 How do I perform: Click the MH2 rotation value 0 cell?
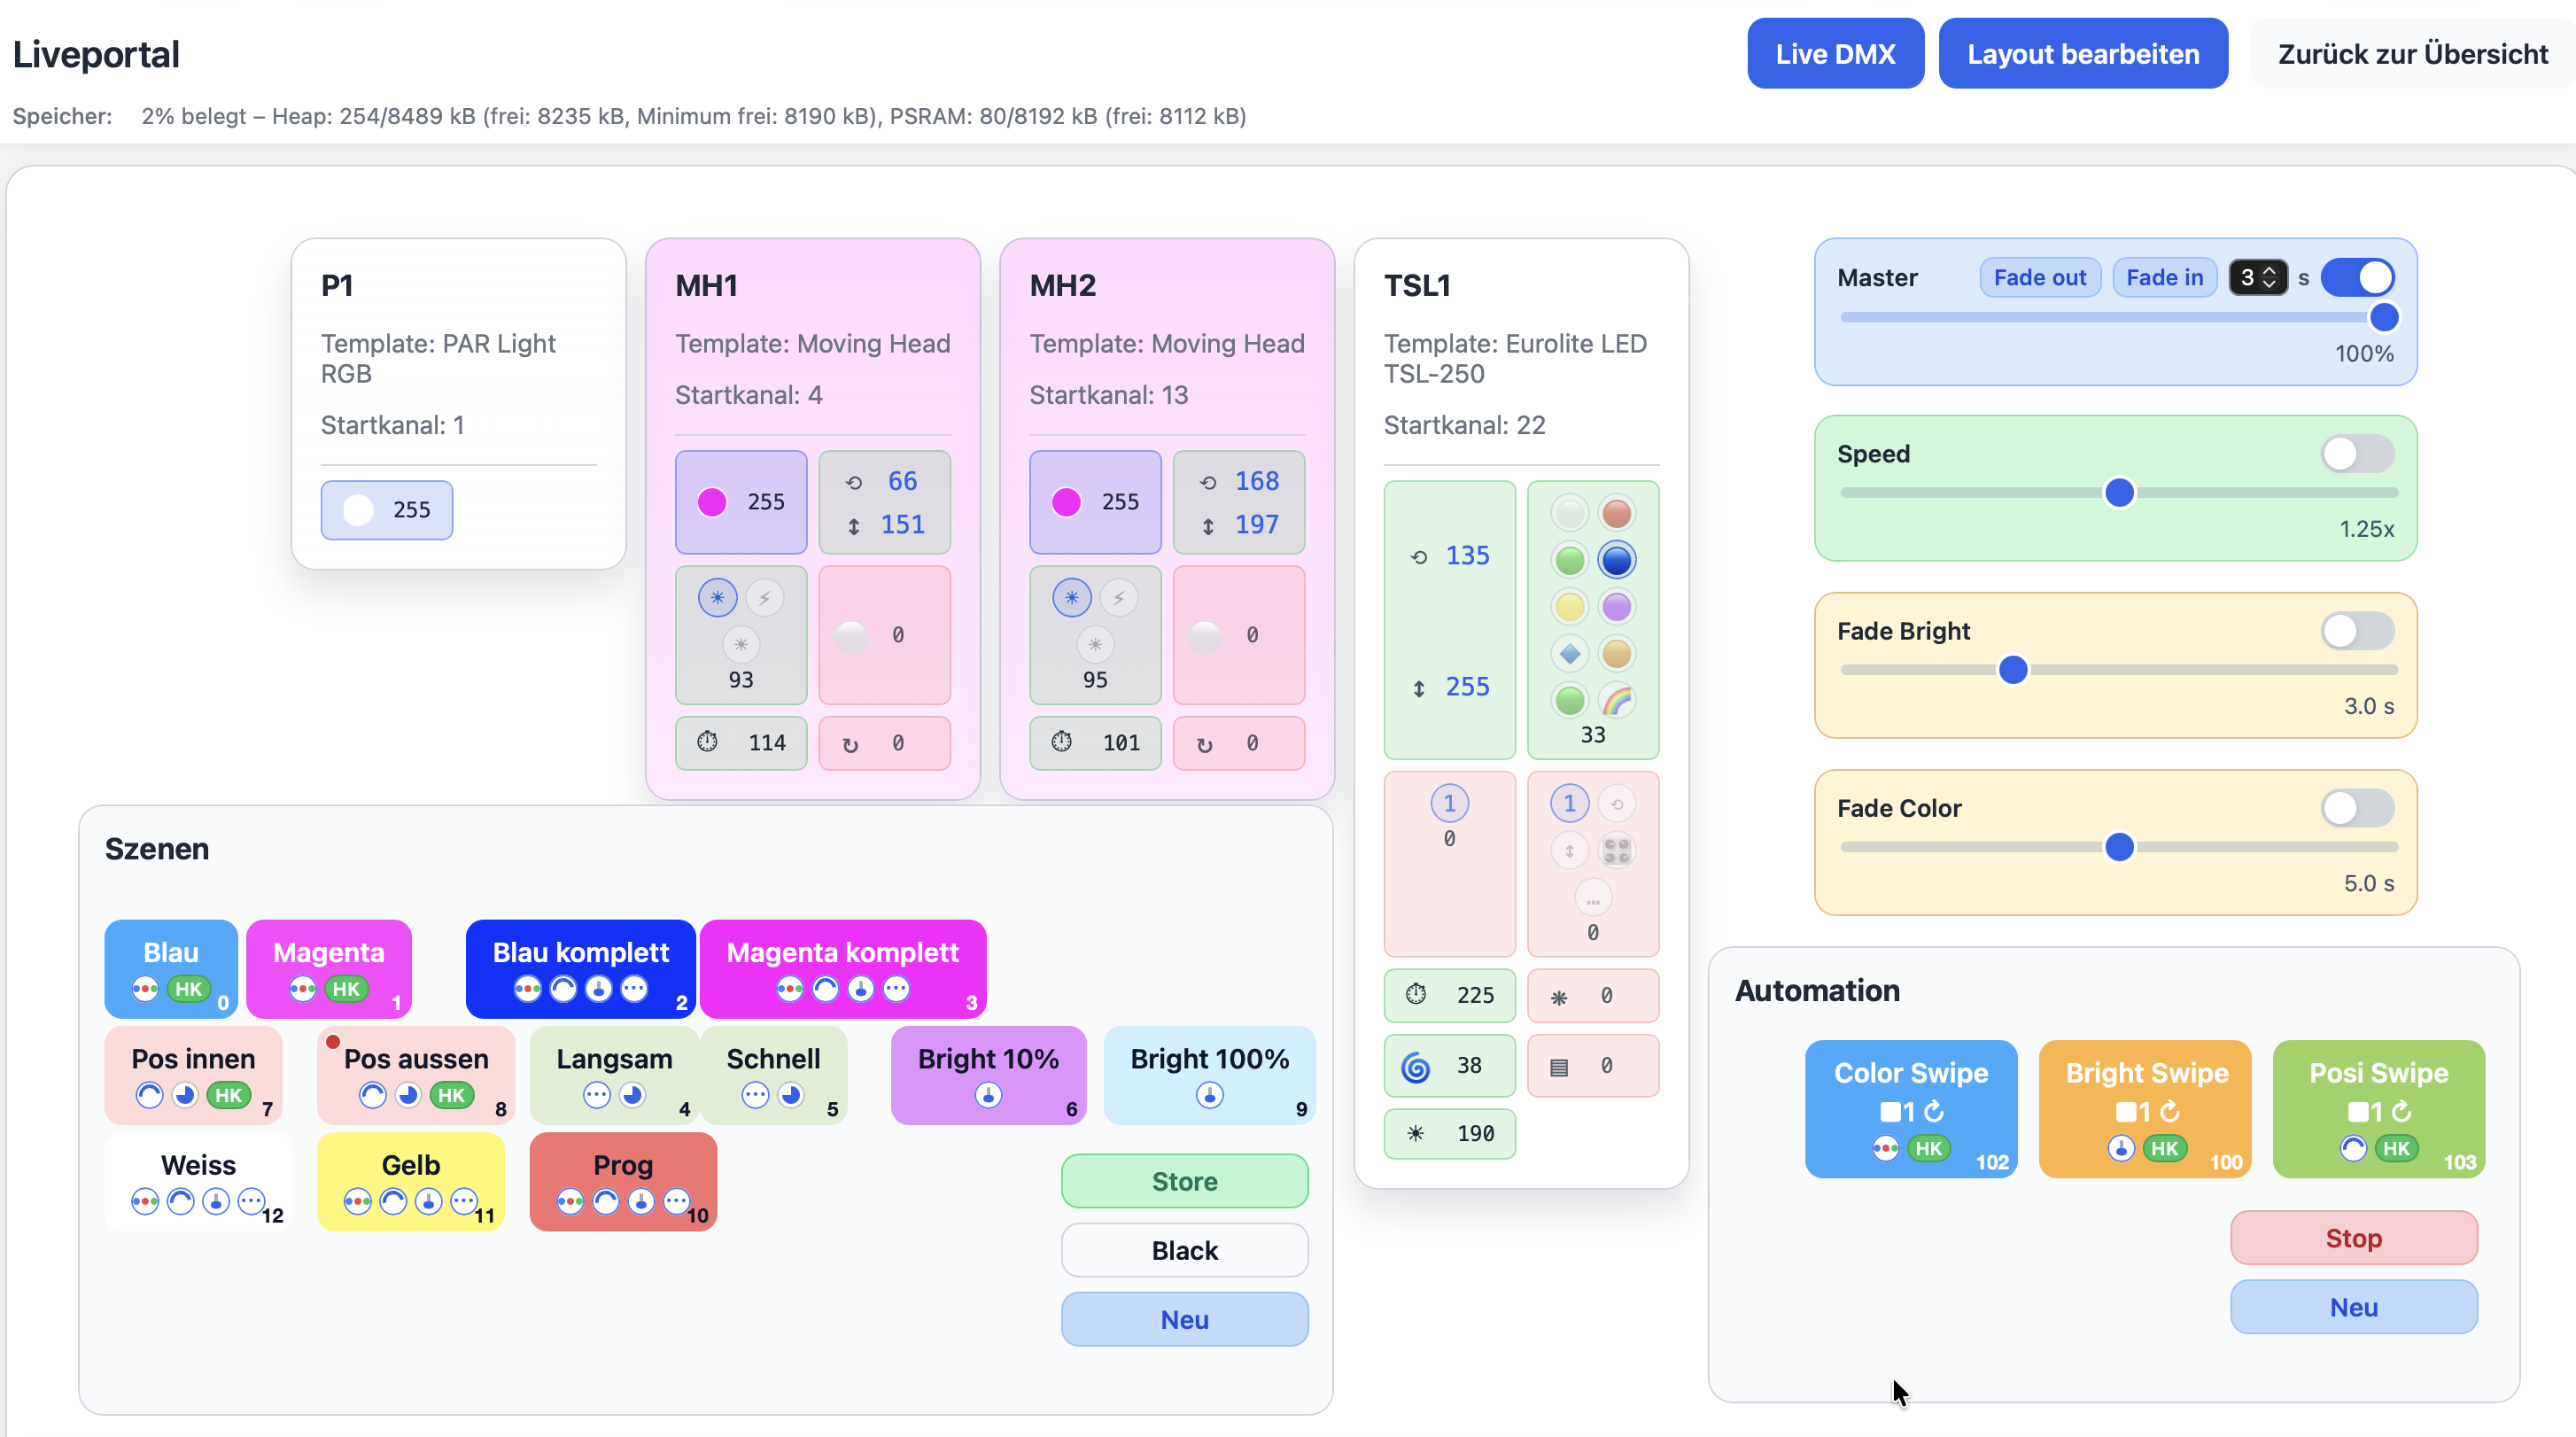(1238, 743)
